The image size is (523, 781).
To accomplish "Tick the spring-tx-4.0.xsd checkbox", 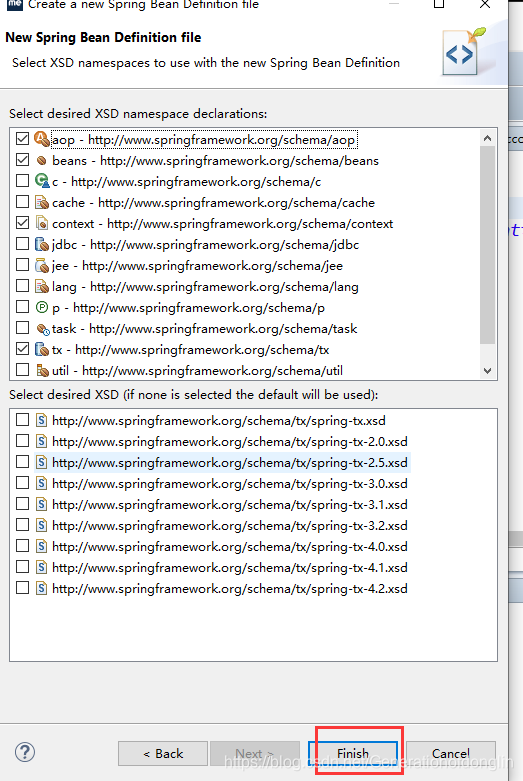I will click(22, 546).
